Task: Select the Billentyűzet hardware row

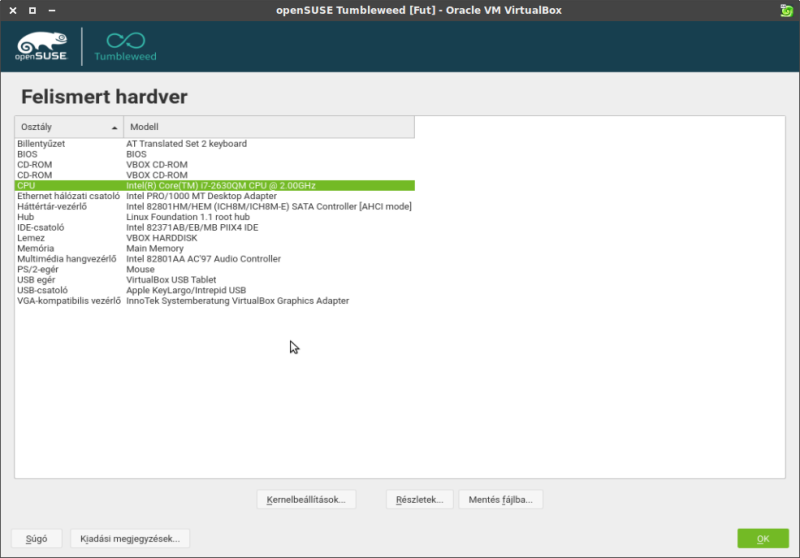Action: [x=215, y=144]
